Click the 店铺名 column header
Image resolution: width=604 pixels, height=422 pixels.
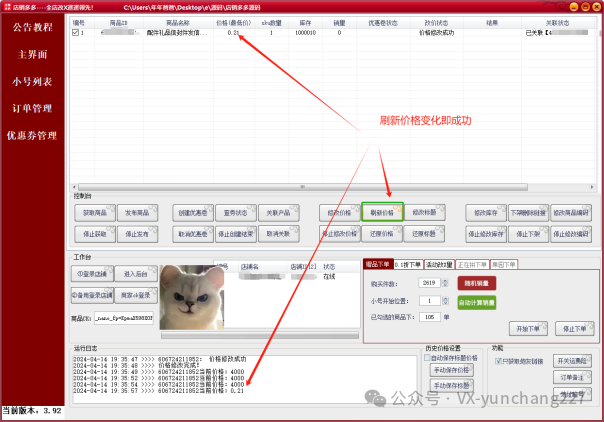tap(249, 267)
